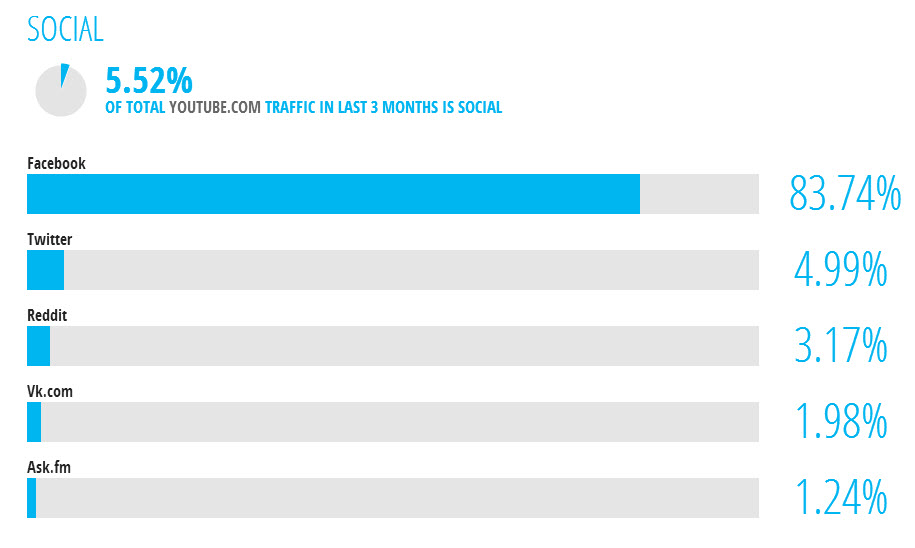Select the Reddit label
The height and width of the screenshot is (548, 915).
point(47,315)
